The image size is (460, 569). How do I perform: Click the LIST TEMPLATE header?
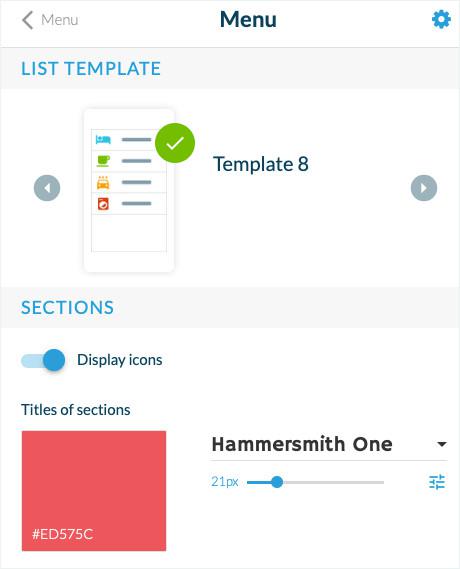click(91, 69)
